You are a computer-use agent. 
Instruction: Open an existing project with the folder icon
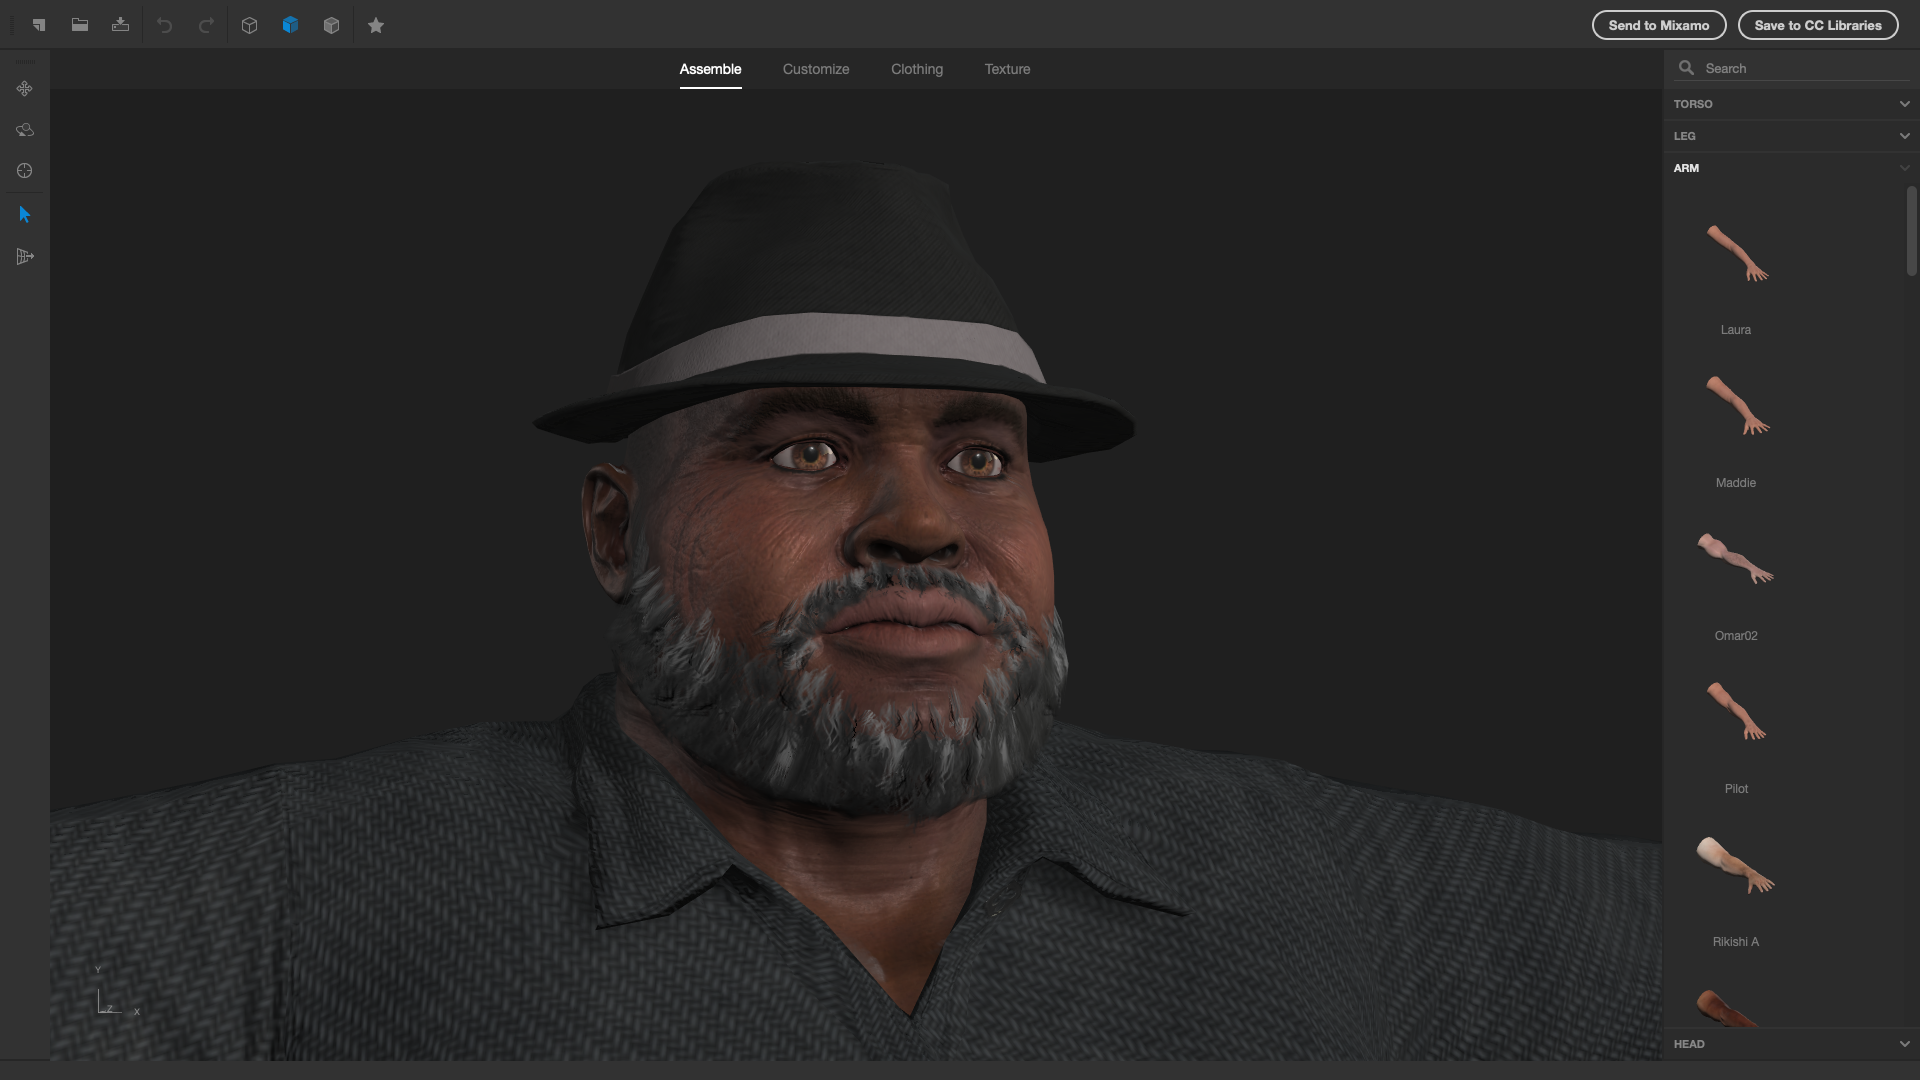click(x=80, y=25)
